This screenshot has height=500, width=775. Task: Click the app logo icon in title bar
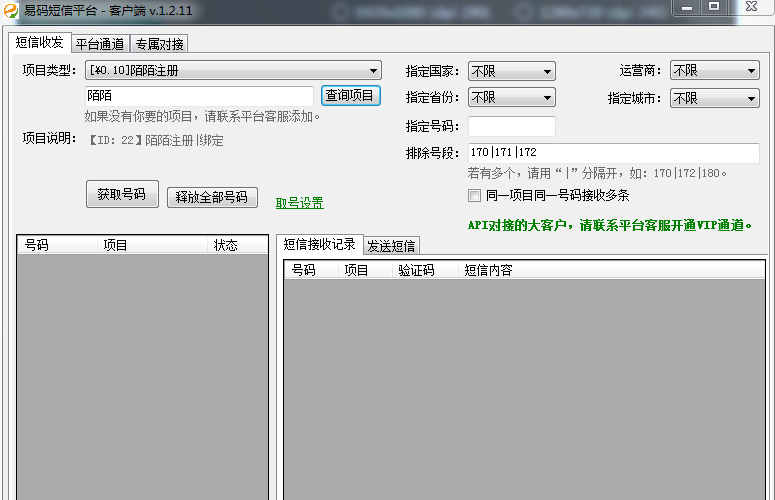11,10
